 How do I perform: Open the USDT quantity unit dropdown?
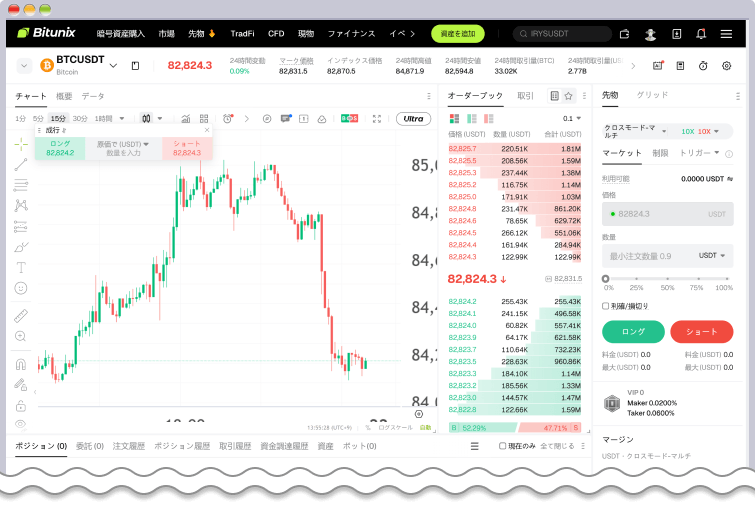[712, 256]
